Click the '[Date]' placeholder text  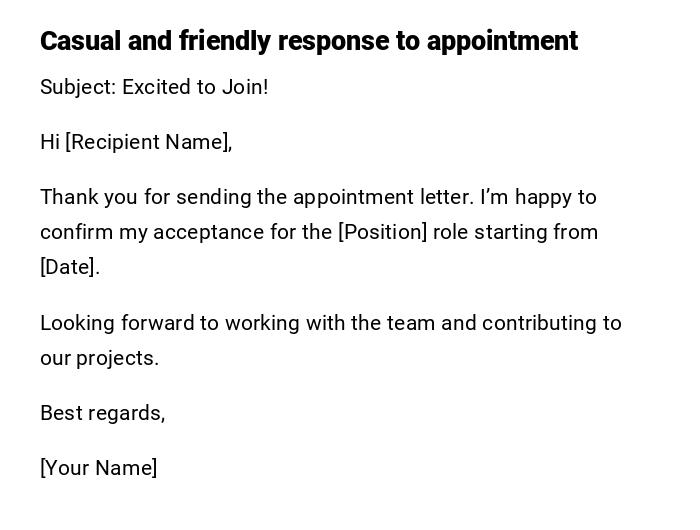68,267
